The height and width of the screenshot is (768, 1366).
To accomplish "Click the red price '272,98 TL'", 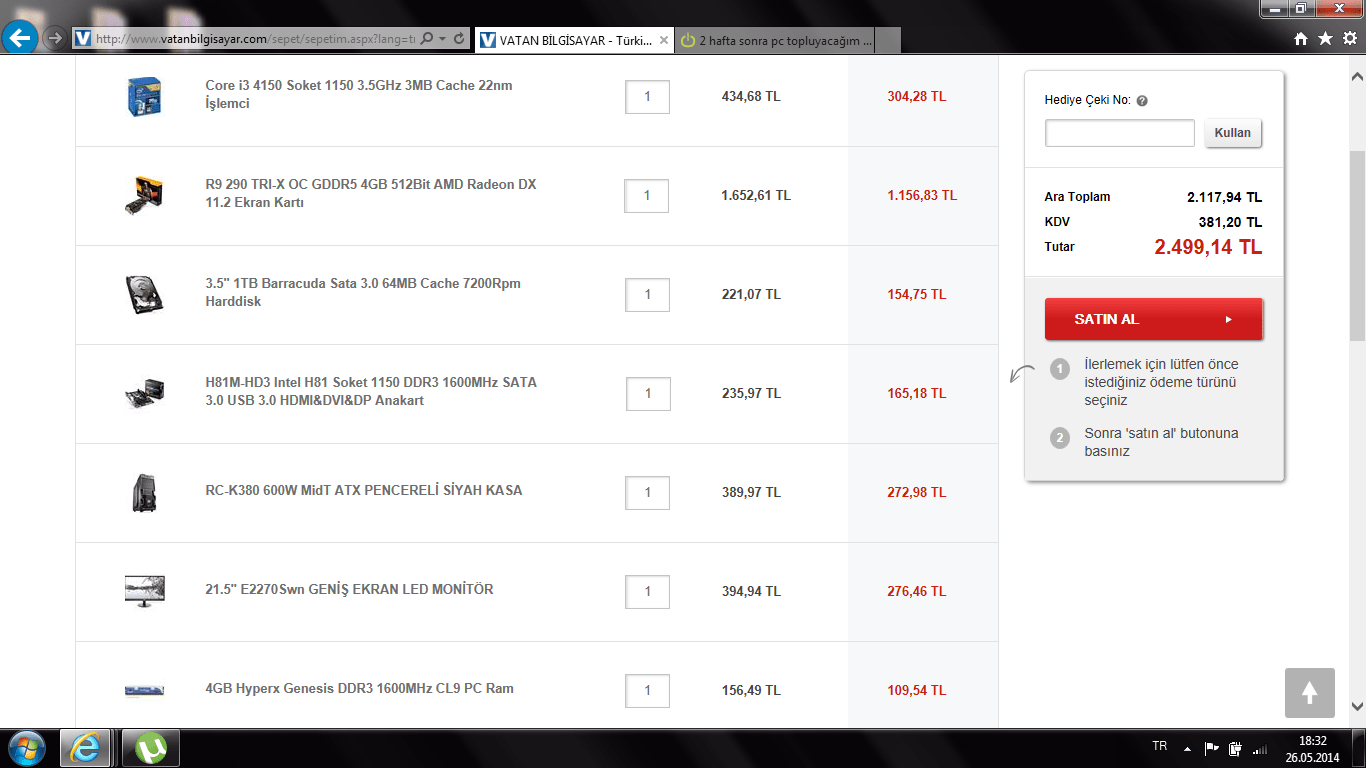I will tap(917, 492).
